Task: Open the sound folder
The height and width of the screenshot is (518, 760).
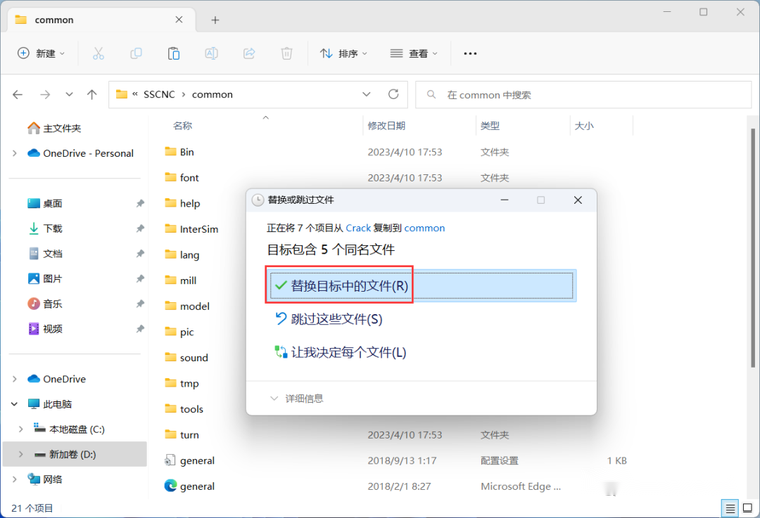Action: pos(187,358)
